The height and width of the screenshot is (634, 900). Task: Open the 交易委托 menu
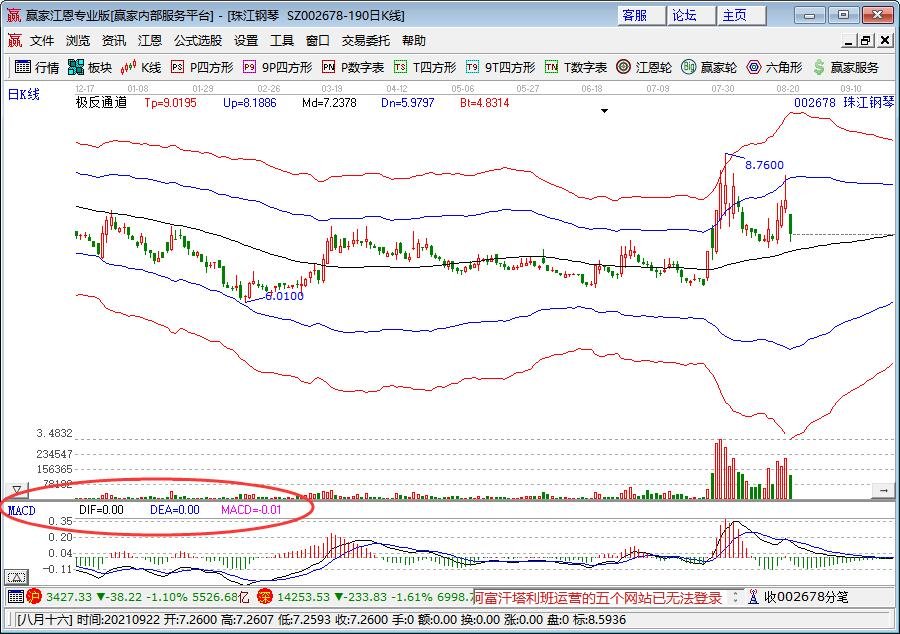point(366,41)
